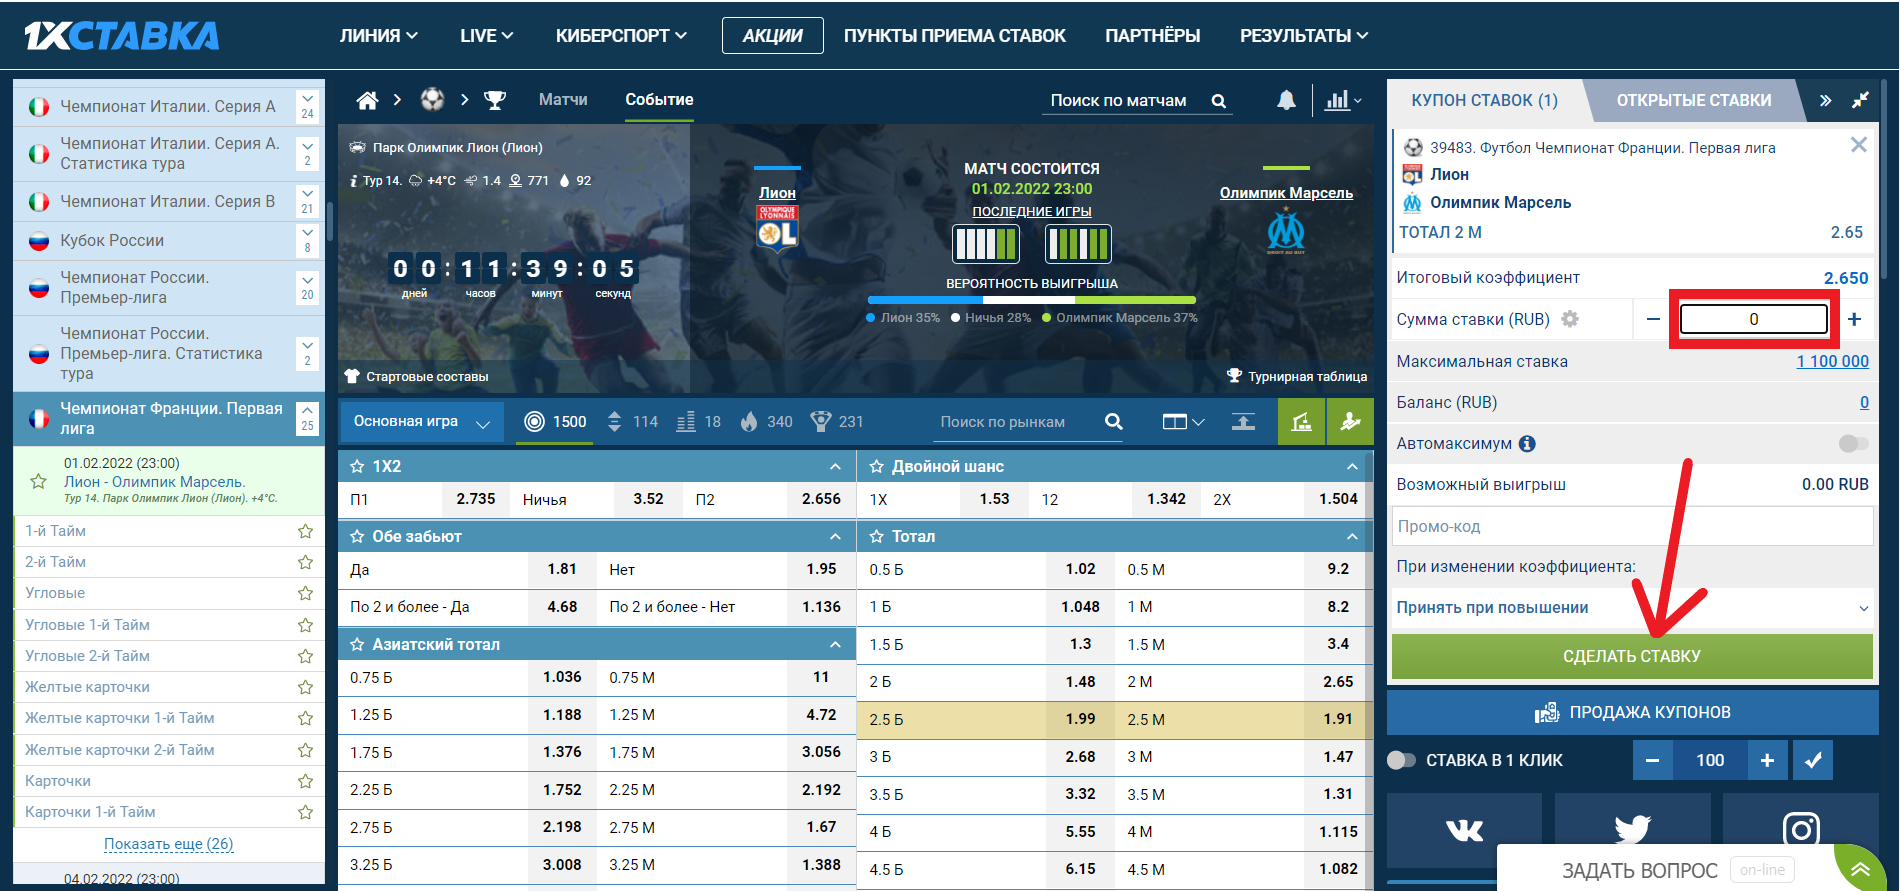Collapse the Тотал market section

pos(1352,537)
